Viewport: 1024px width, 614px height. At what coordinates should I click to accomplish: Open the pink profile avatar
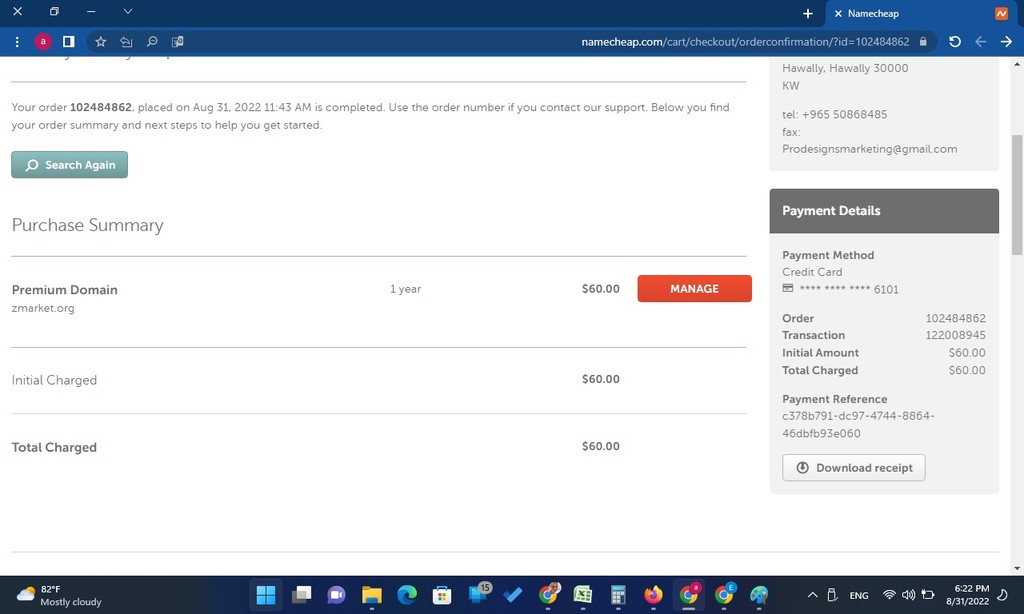click(43, 42)
